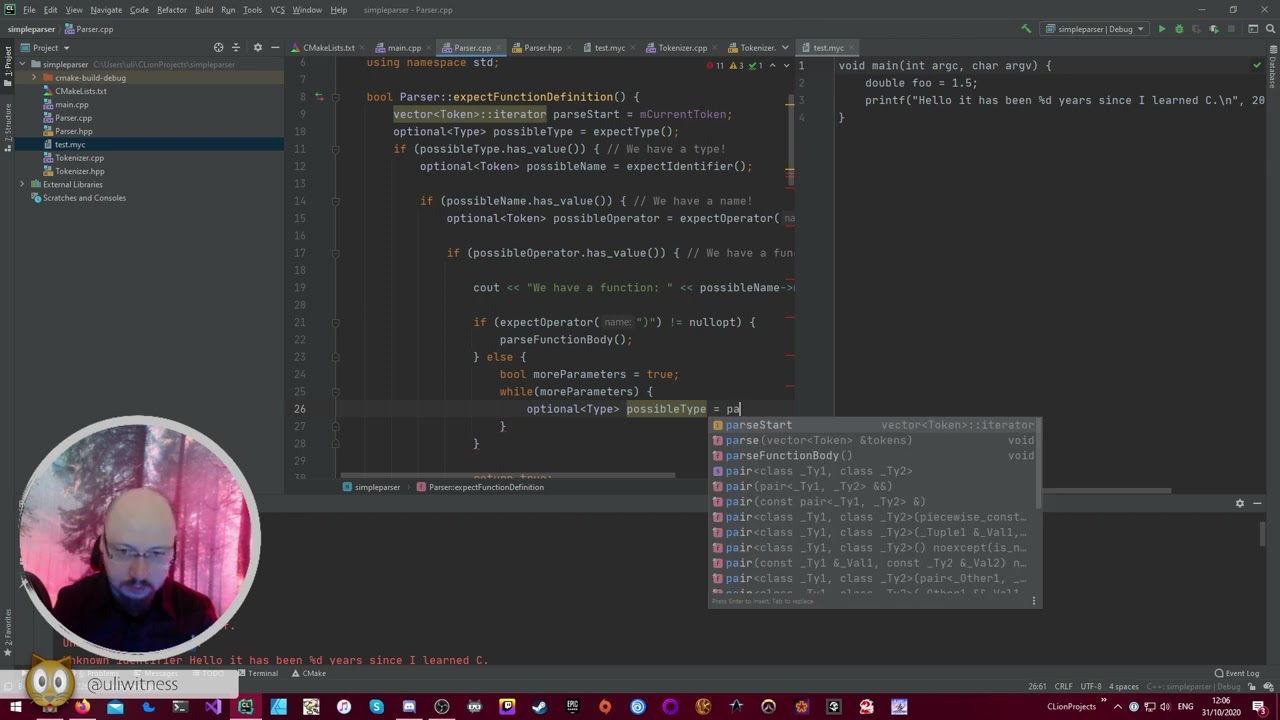Open Steam from the taskbar
Viewport: 1280px width, 720px height.
pyautogui.click(x=539, y=707)
